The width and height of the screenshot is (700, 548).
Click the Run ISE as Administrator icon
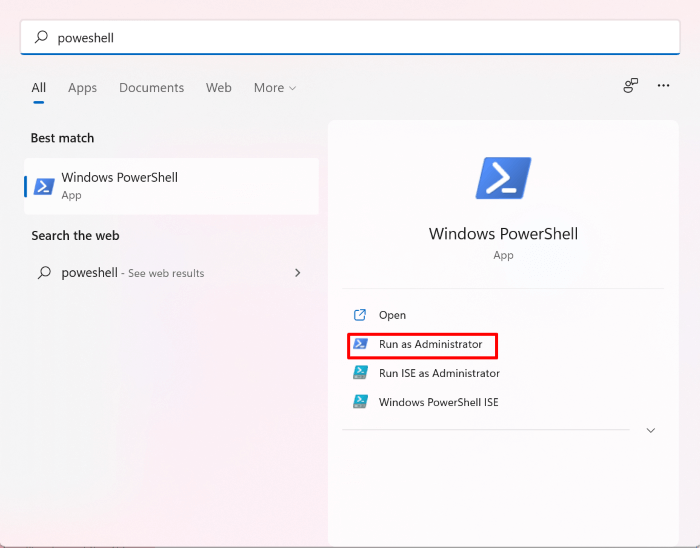pyautogui.click(x=360, y=373)
